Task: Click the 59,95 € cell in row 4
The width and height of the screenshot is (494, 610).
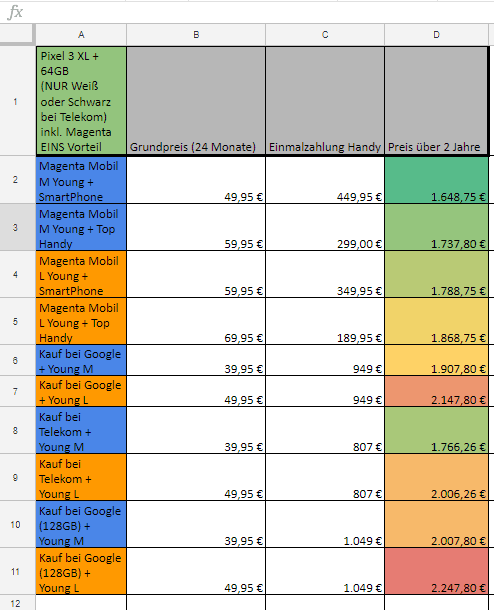Action: point(196,274)
